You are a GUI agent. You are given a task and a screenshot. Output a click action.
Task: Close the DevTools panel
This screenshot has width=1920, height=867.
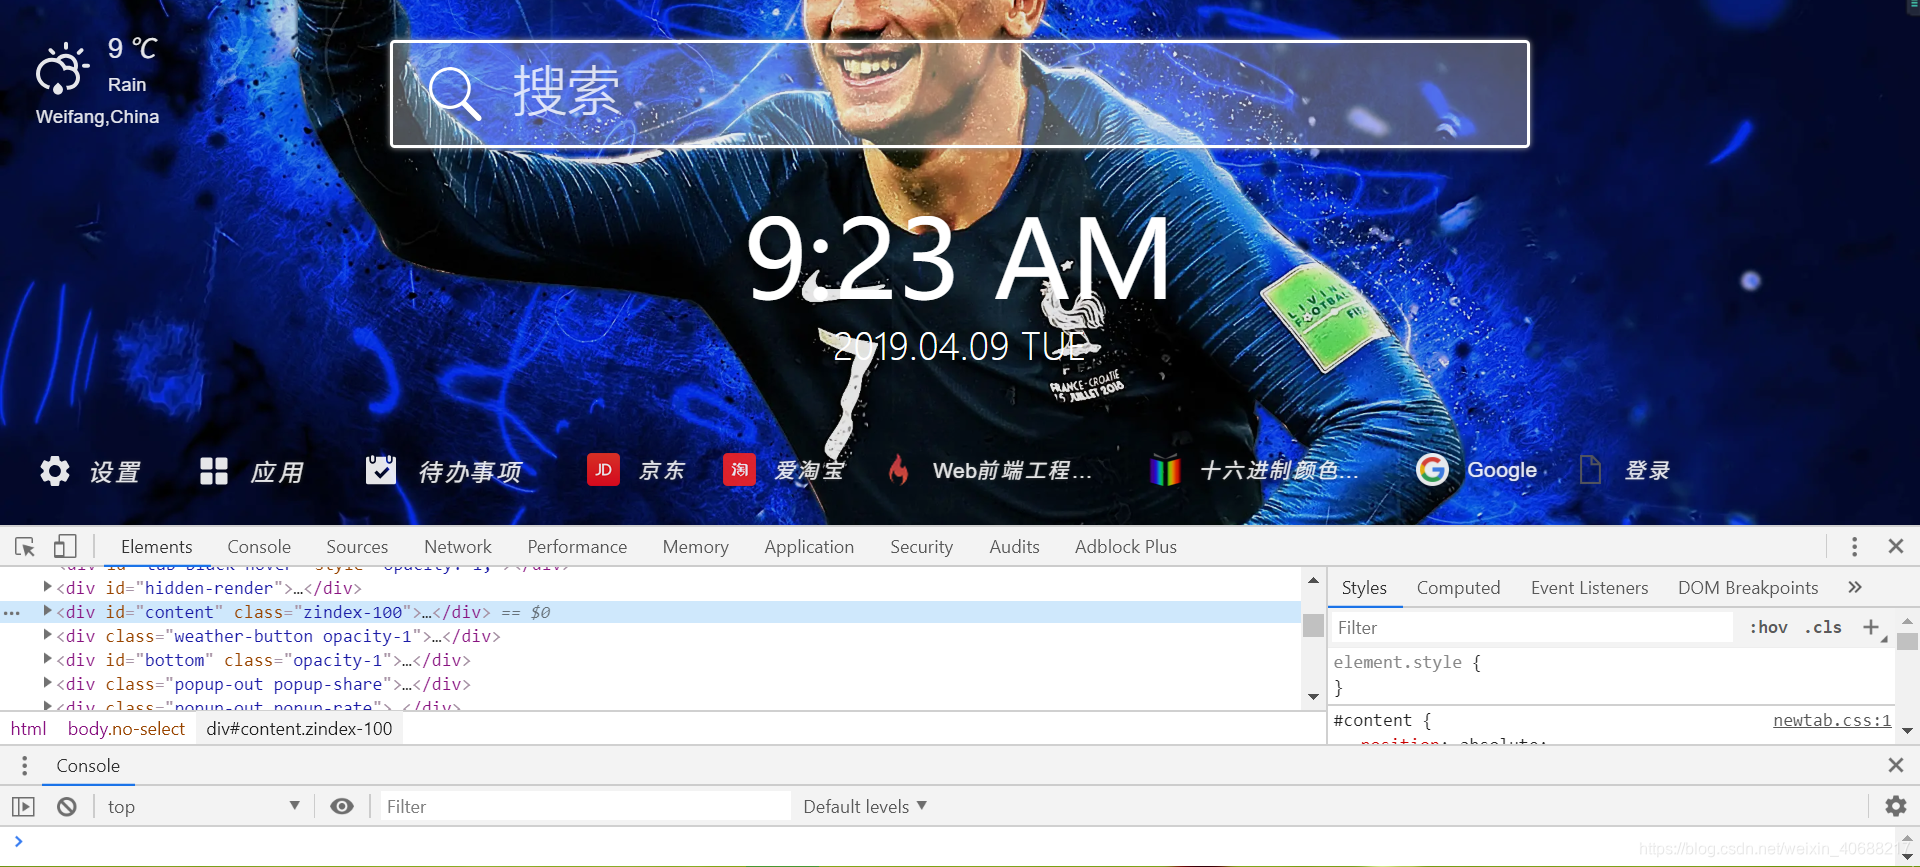pos(1896,546)
